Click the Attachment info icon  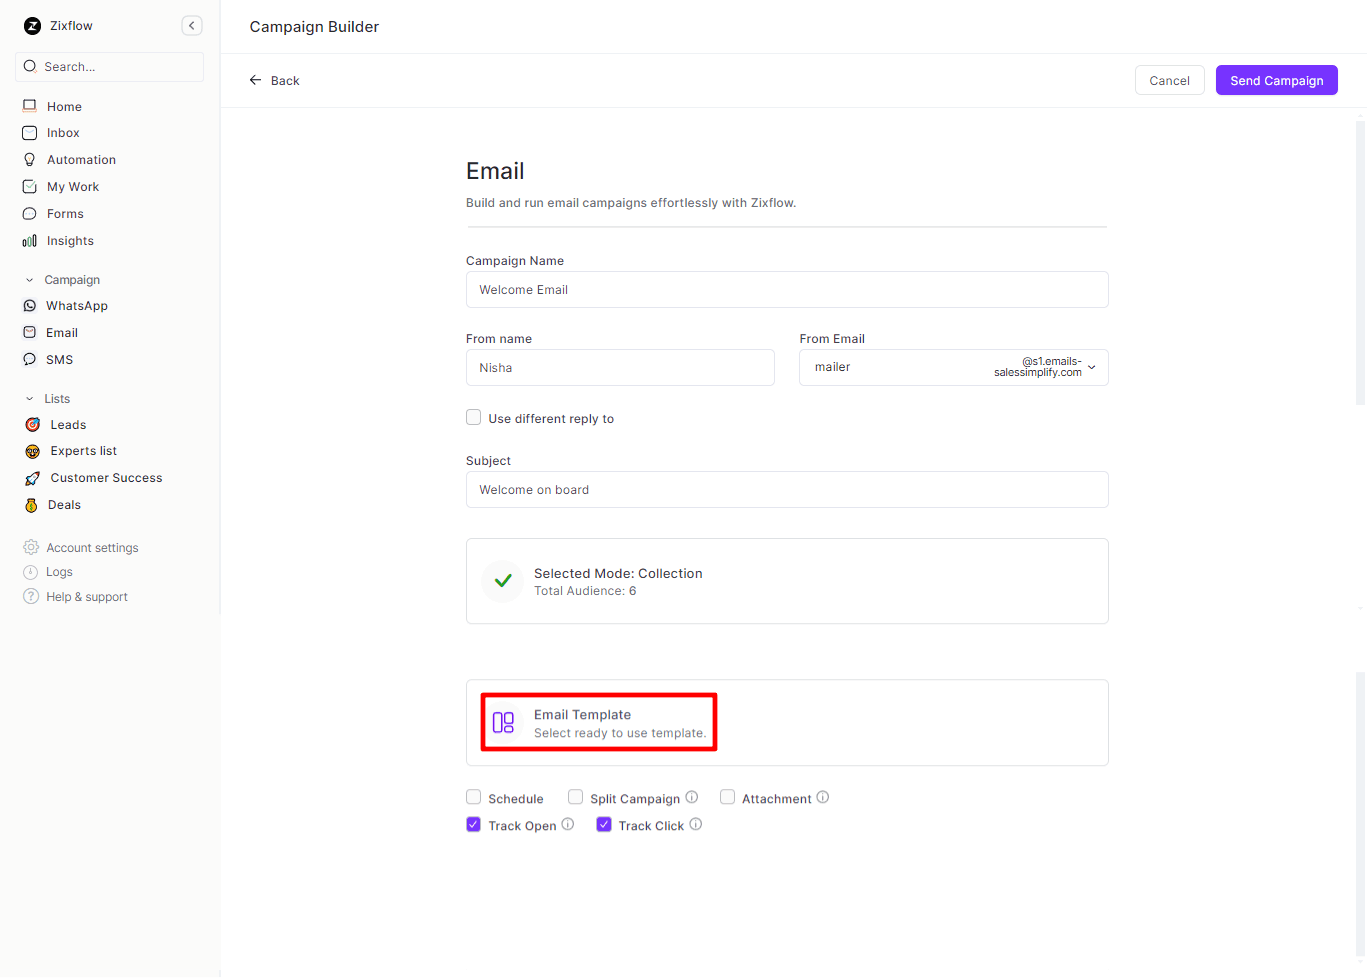(x=823, y=797)
